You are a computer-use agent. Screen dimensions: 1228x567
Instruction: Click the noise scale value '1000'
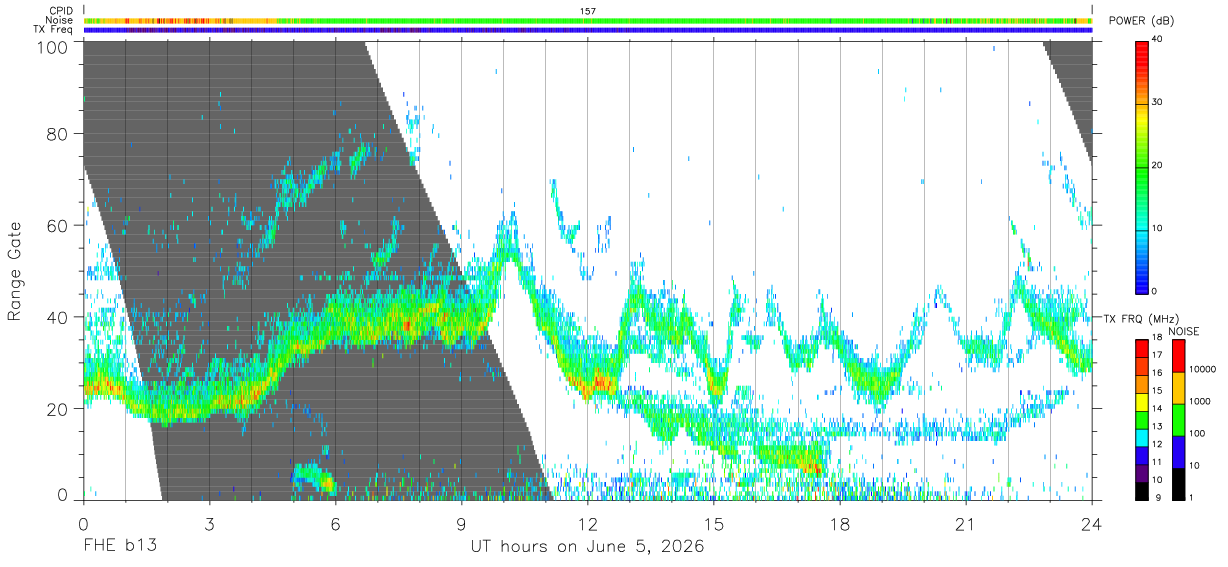pos(1201,402)
